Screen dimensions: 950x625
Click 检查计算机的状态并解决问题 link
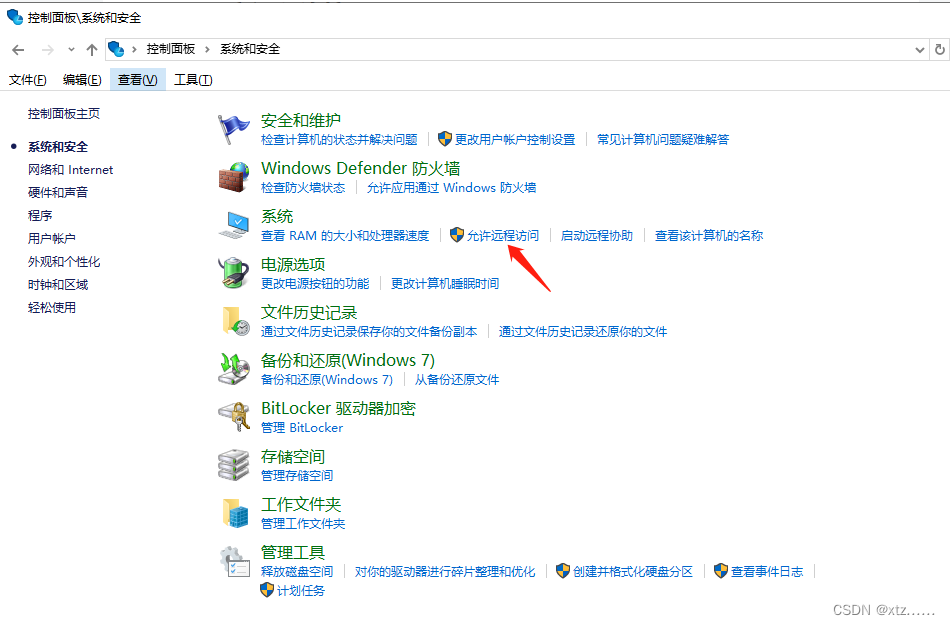click(339, 139)
